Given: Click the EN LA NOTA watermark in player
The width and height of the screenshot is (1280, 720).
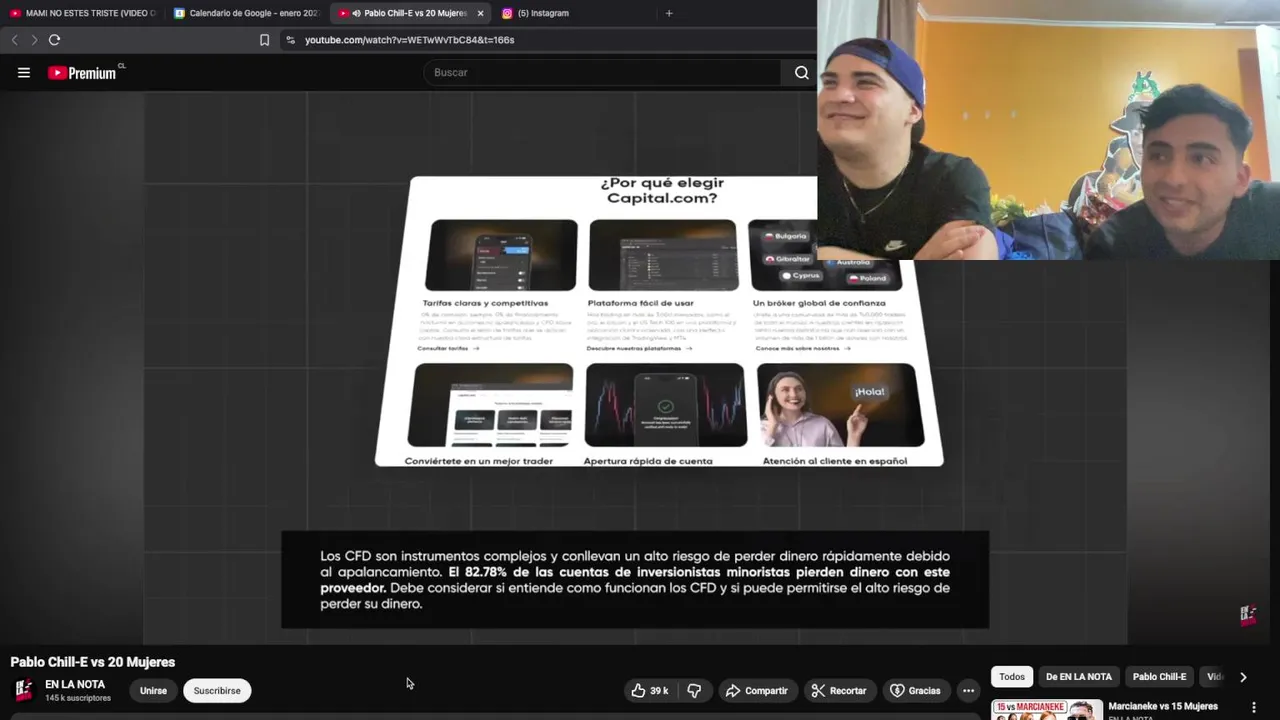Looking at the screenshot, I should (x=1248, y=615).
